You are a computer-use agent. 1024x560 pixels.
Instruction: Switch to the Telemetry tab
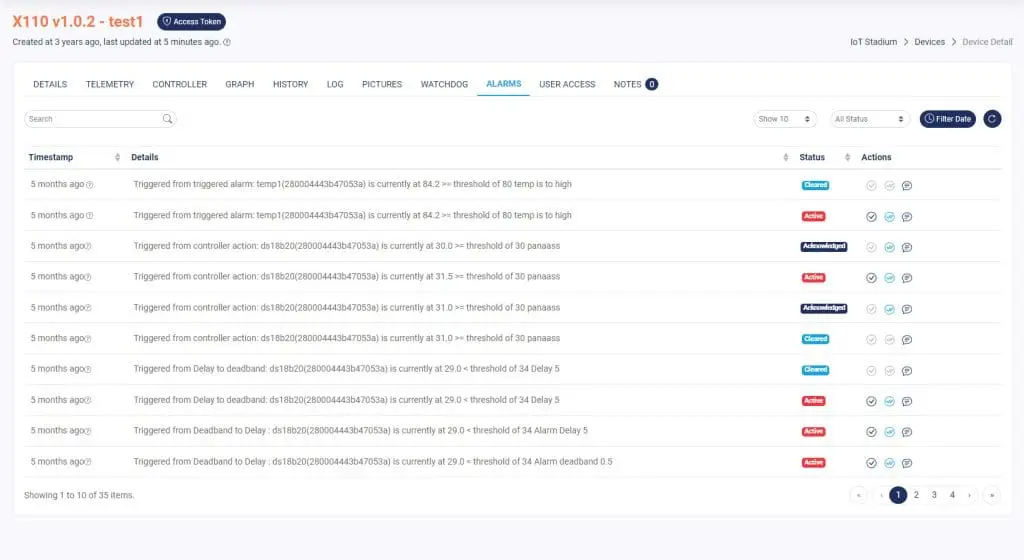click(x=109, y=84)
